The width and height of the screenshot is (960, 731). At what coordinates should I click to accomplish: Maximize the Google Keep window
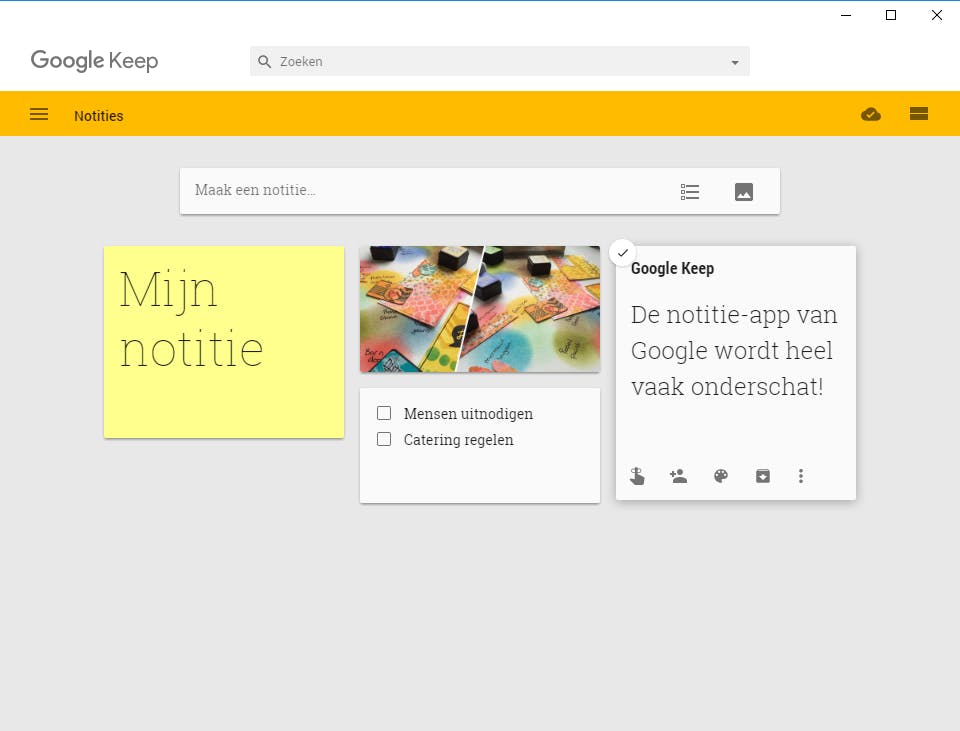click(891, 15)
